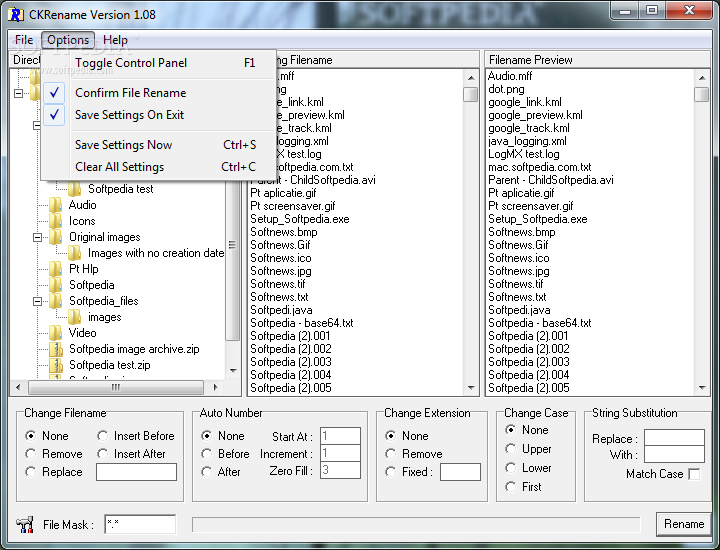Click the Filename Preview column header

(597, 60)
